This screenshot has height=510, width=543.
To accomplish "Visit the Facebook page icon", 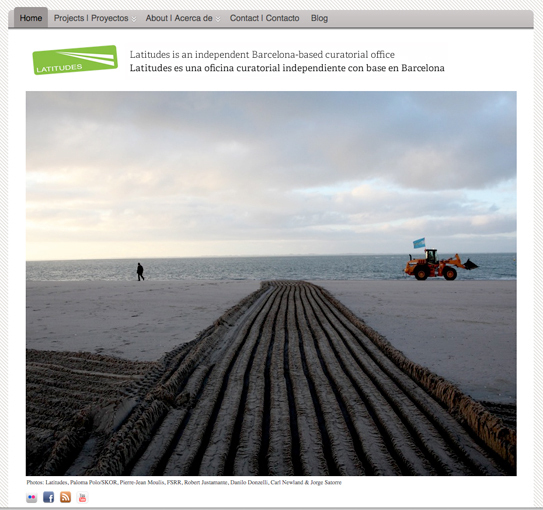I will coord(48,498).
